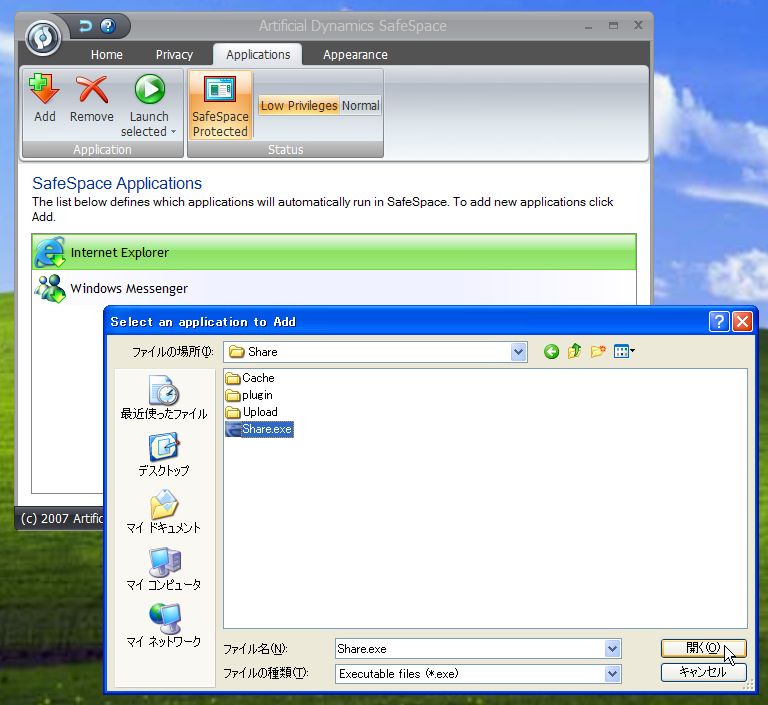
Task: Switch to the Home tab
Action: 106,54
